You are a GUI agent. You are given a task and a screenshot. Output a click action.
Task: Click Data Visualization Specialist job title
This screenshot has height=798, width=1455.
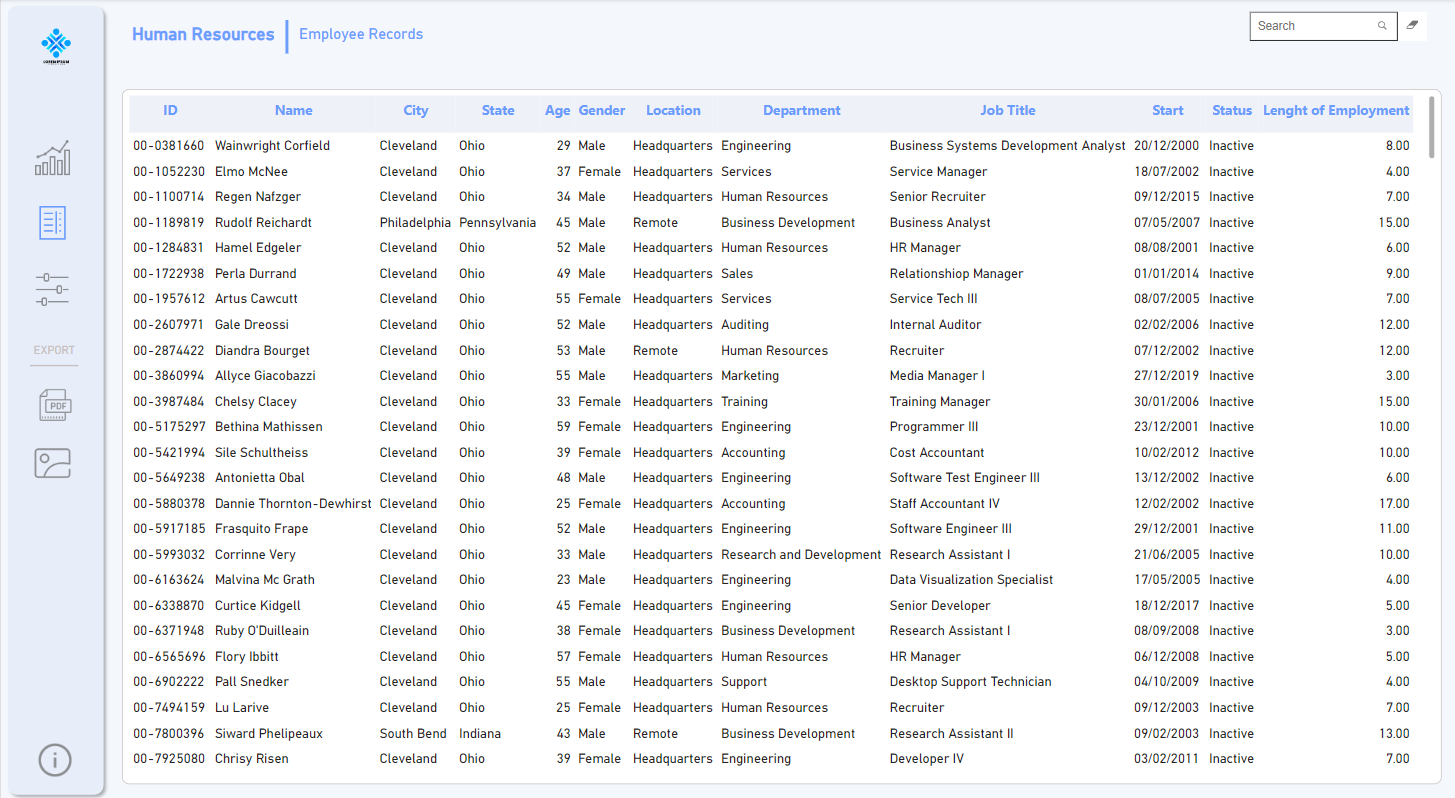pos(971,580)
